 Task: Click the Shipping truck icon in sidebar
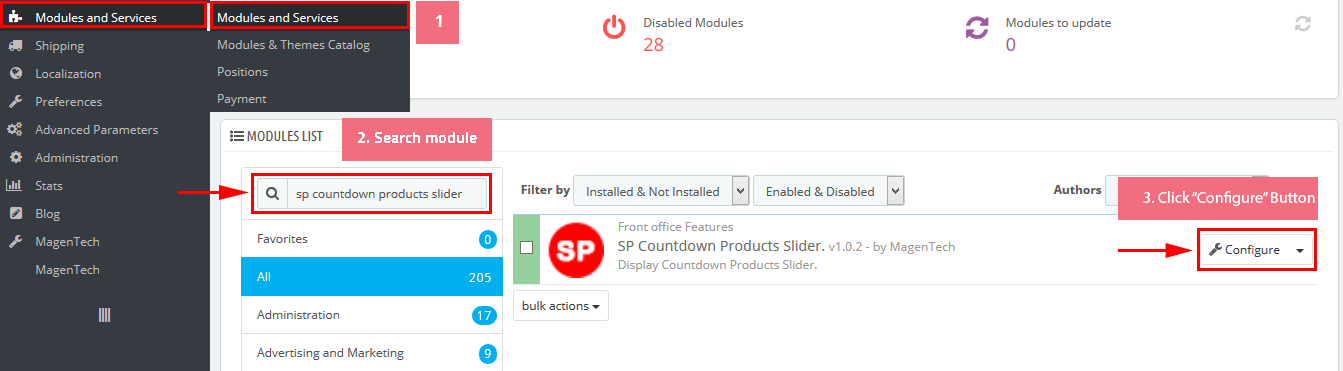tap(15, 46)
